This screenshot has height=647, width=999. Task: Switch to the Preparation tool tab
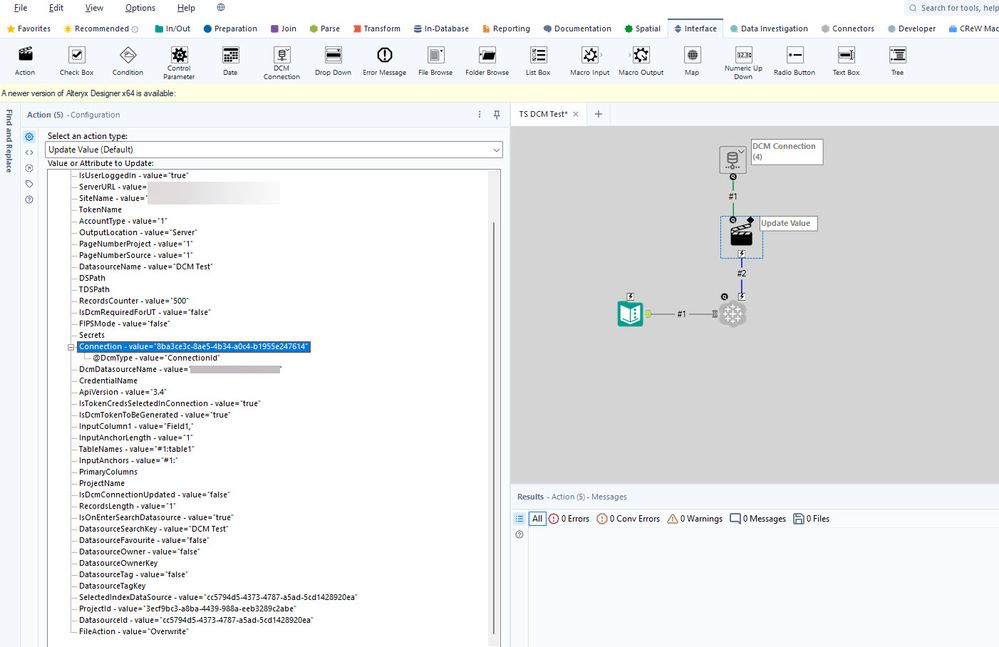point(231,29)
